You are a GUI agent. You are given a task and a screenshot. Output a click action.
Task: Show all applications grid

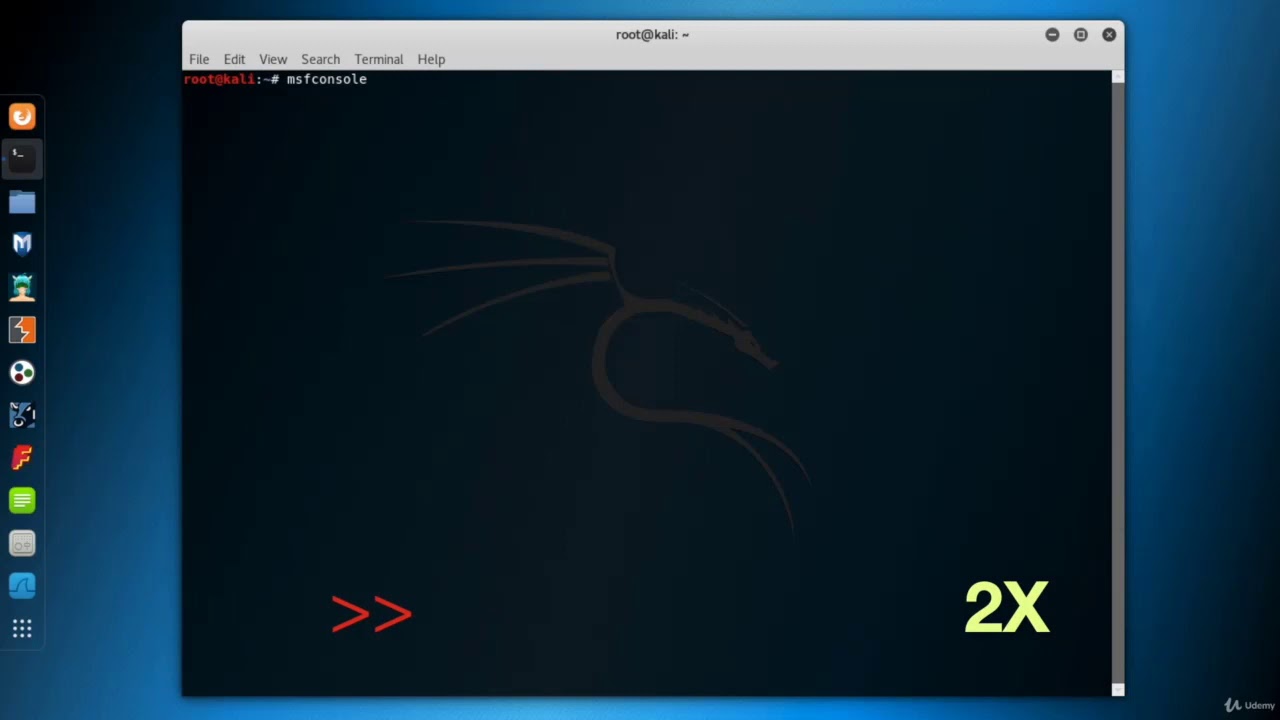pos(22,629)
